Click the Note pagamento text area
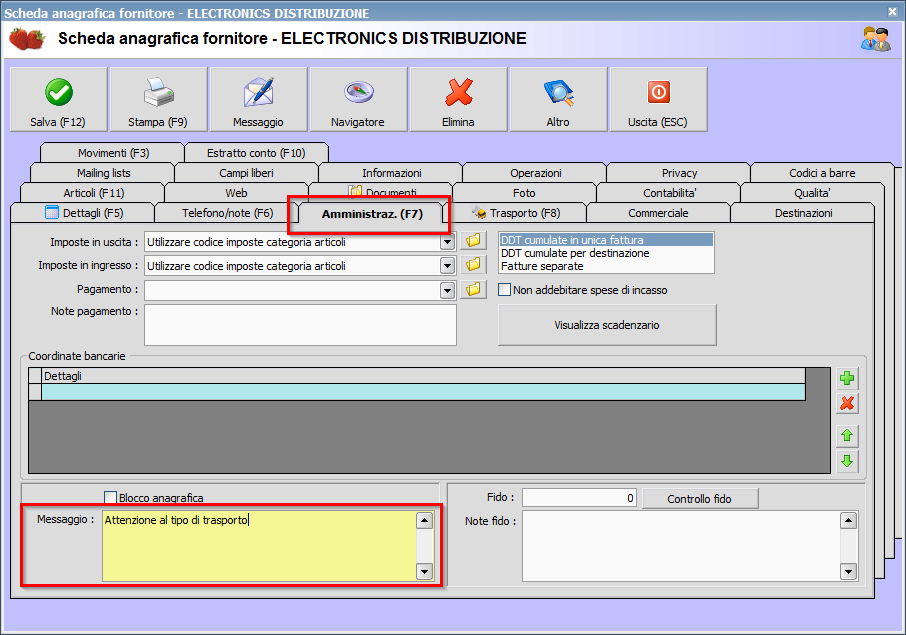This screenshot has width=906, height=635. tap(300, 325)
